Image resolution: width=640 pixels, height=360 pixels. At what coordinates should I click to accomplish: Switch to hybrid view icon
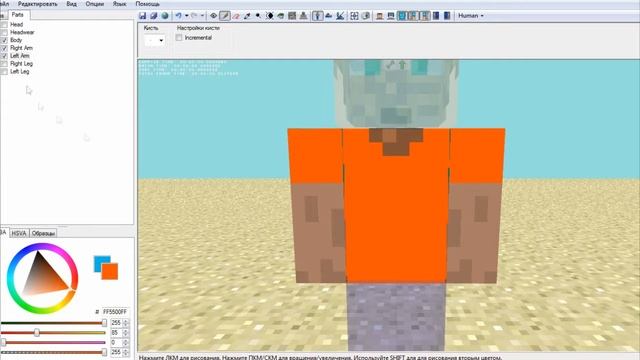pyautogui.click(x=340, y=16)
